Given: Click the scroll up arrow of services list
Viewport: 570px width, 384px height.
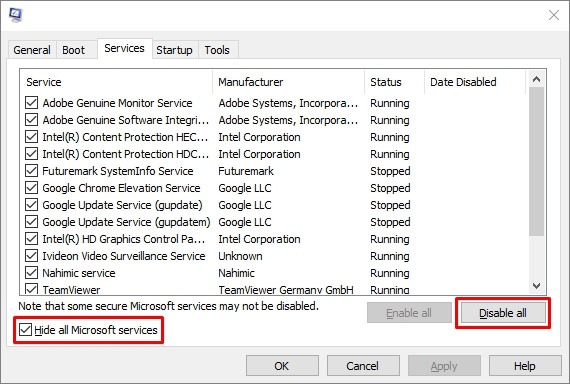Looking at the screenshot, I should pos(536,79).
